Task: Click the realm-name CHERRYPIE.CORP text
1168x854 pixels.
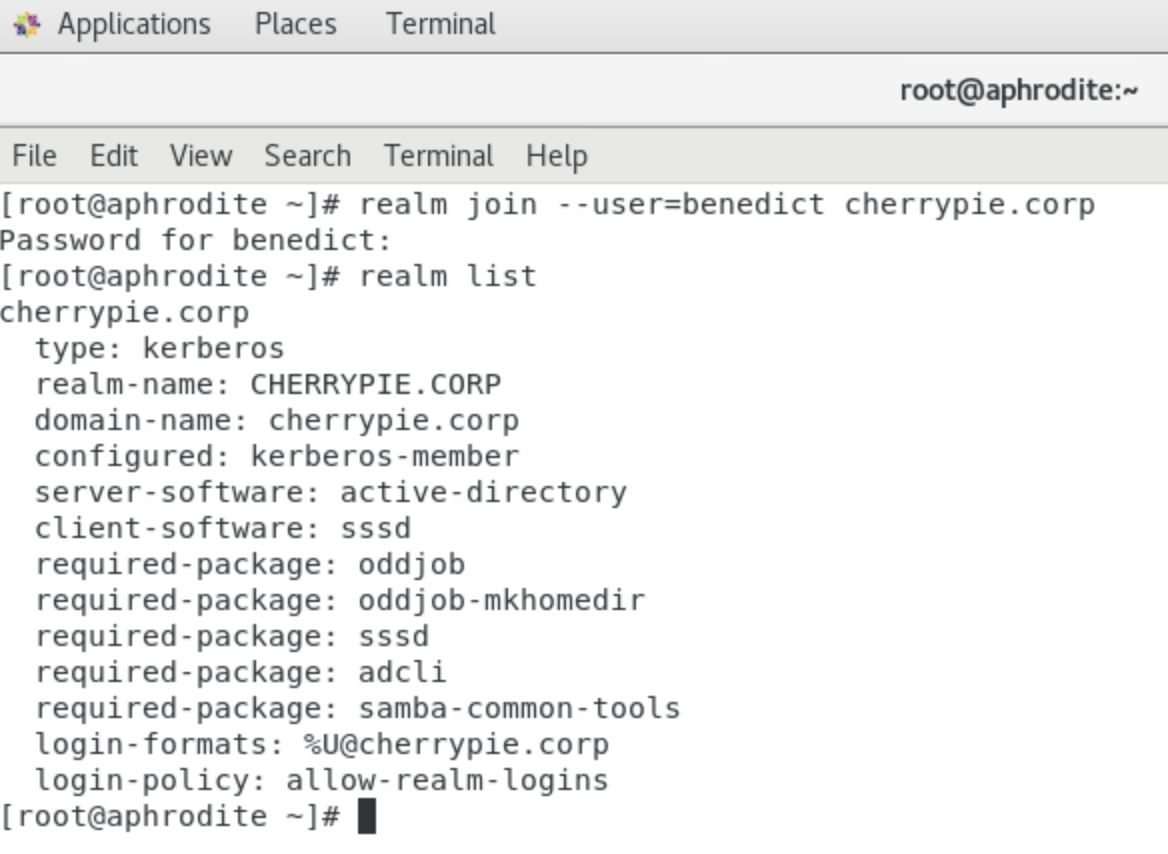Action: pyautogui.click(x=375, y=384)
